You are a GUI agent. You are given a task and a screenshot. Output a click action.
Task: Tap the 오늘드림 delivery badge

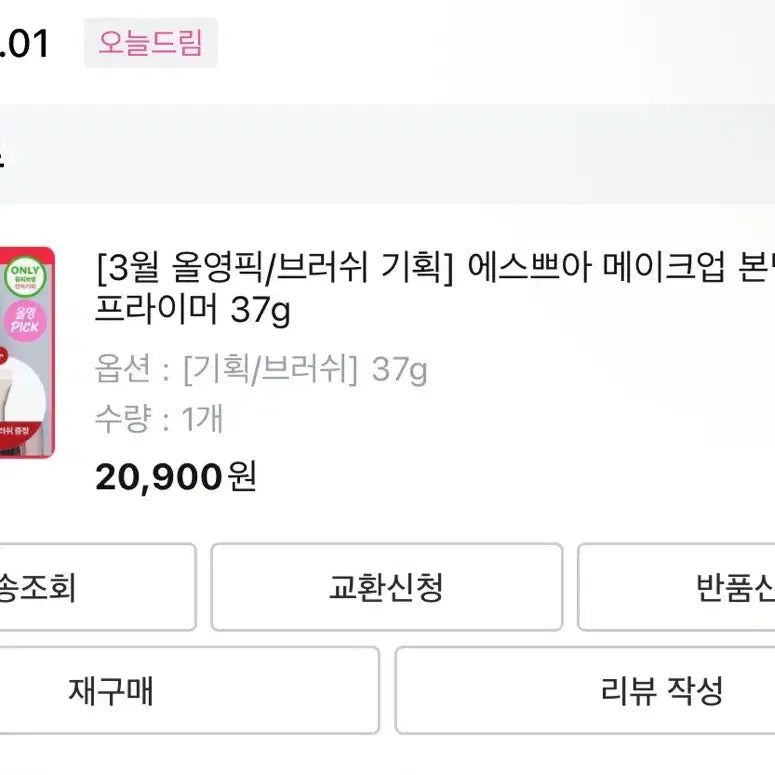[150, 43]
